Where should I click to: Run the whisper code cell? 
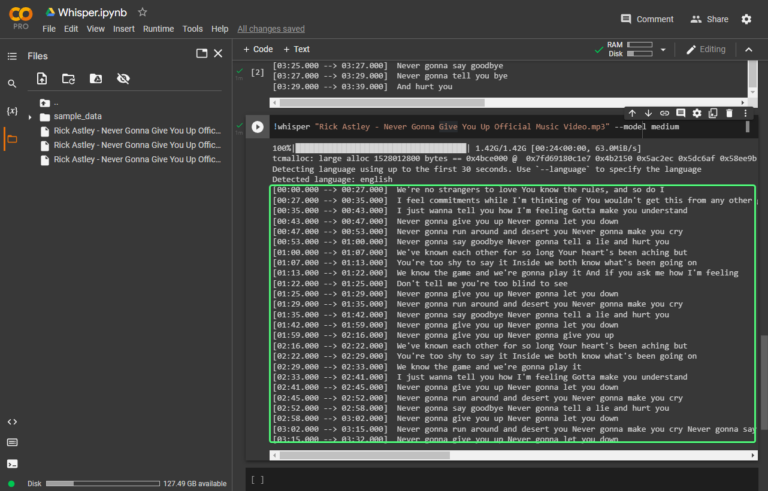tap(257, 127)
